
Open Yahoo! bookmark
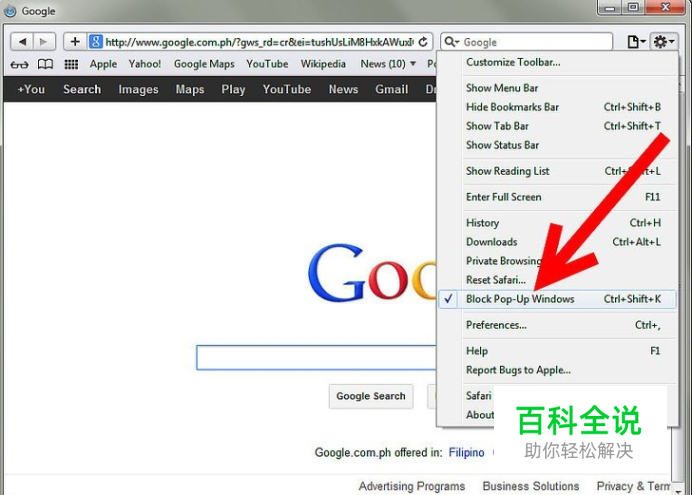click(145, 64)
